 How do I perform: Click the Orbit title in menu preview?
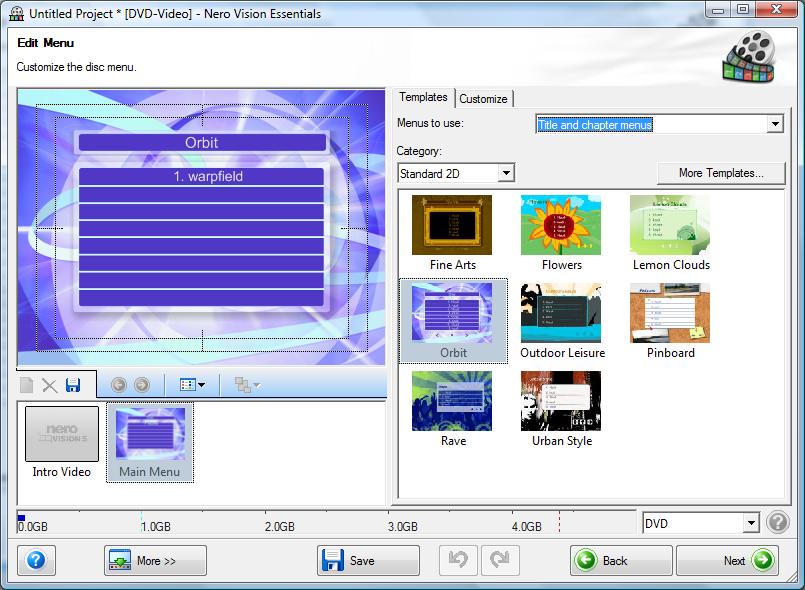(x=202, y=142)
